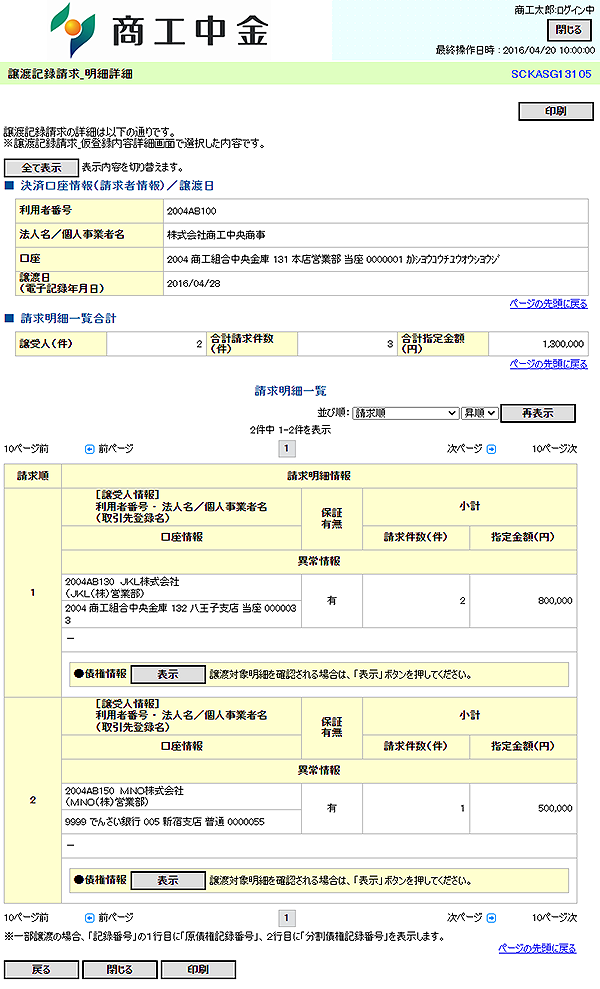Image resolution: width=600 pixels, height=989 pixels.
Task: Click the bottom 前ページ arrow icon
Action: click(x=90, y=918)
